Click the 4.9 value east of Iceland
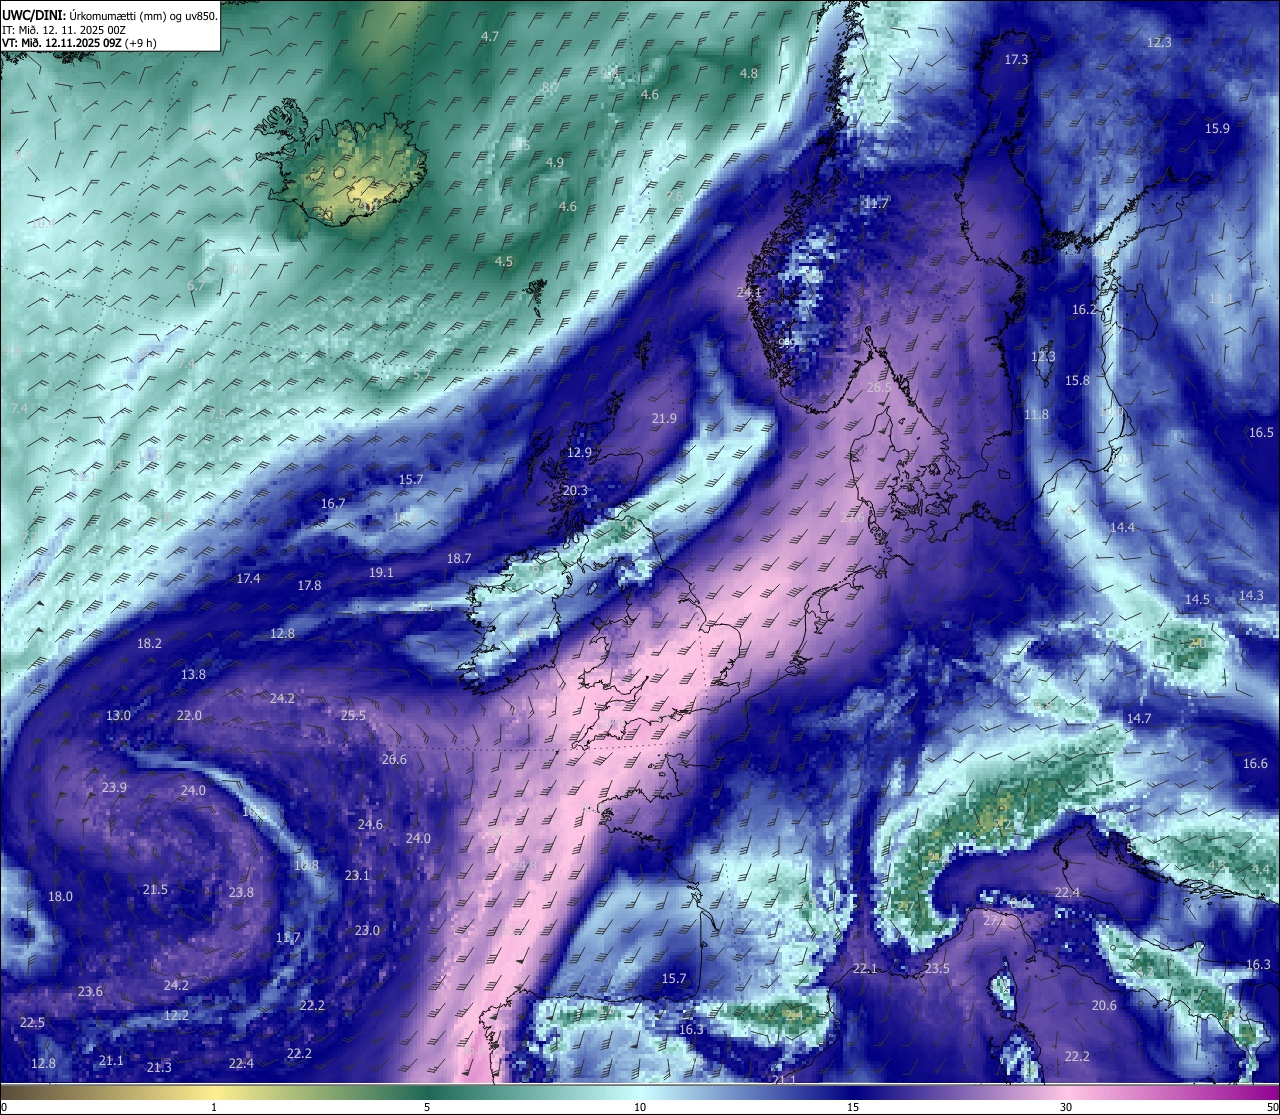Viewport: 1280px width, 1115px height. pyautogui.click(x=555, y=163)
